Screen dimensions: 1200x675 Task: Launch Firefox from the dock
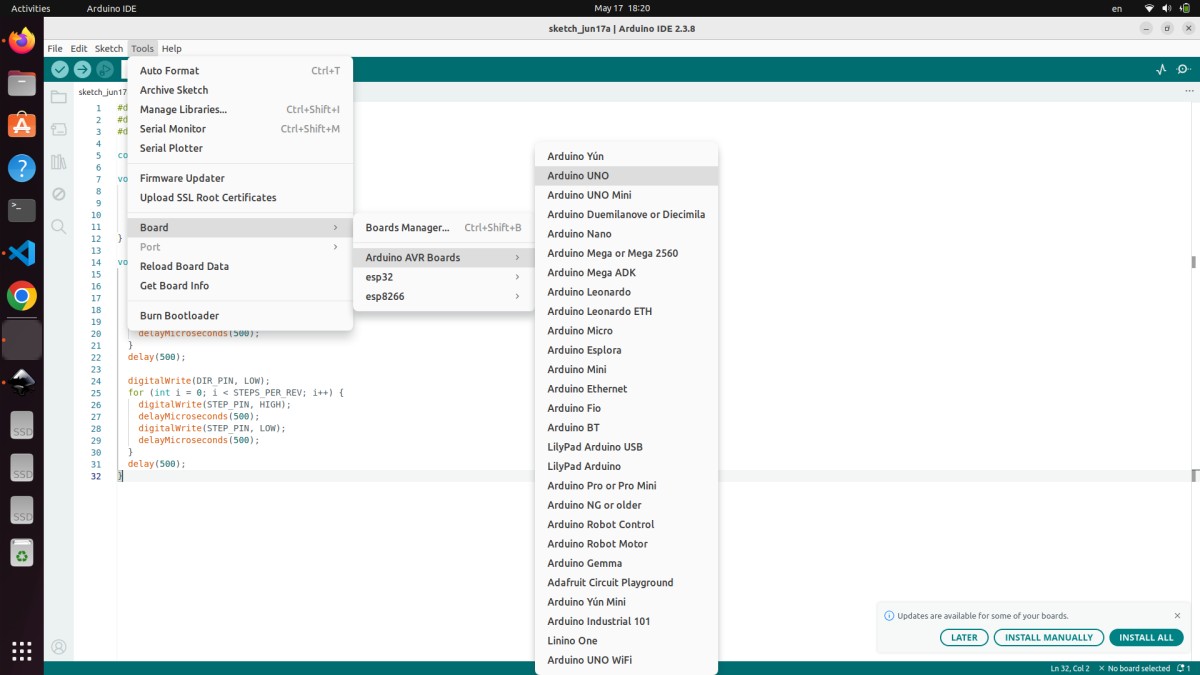(x=22, y=41)
